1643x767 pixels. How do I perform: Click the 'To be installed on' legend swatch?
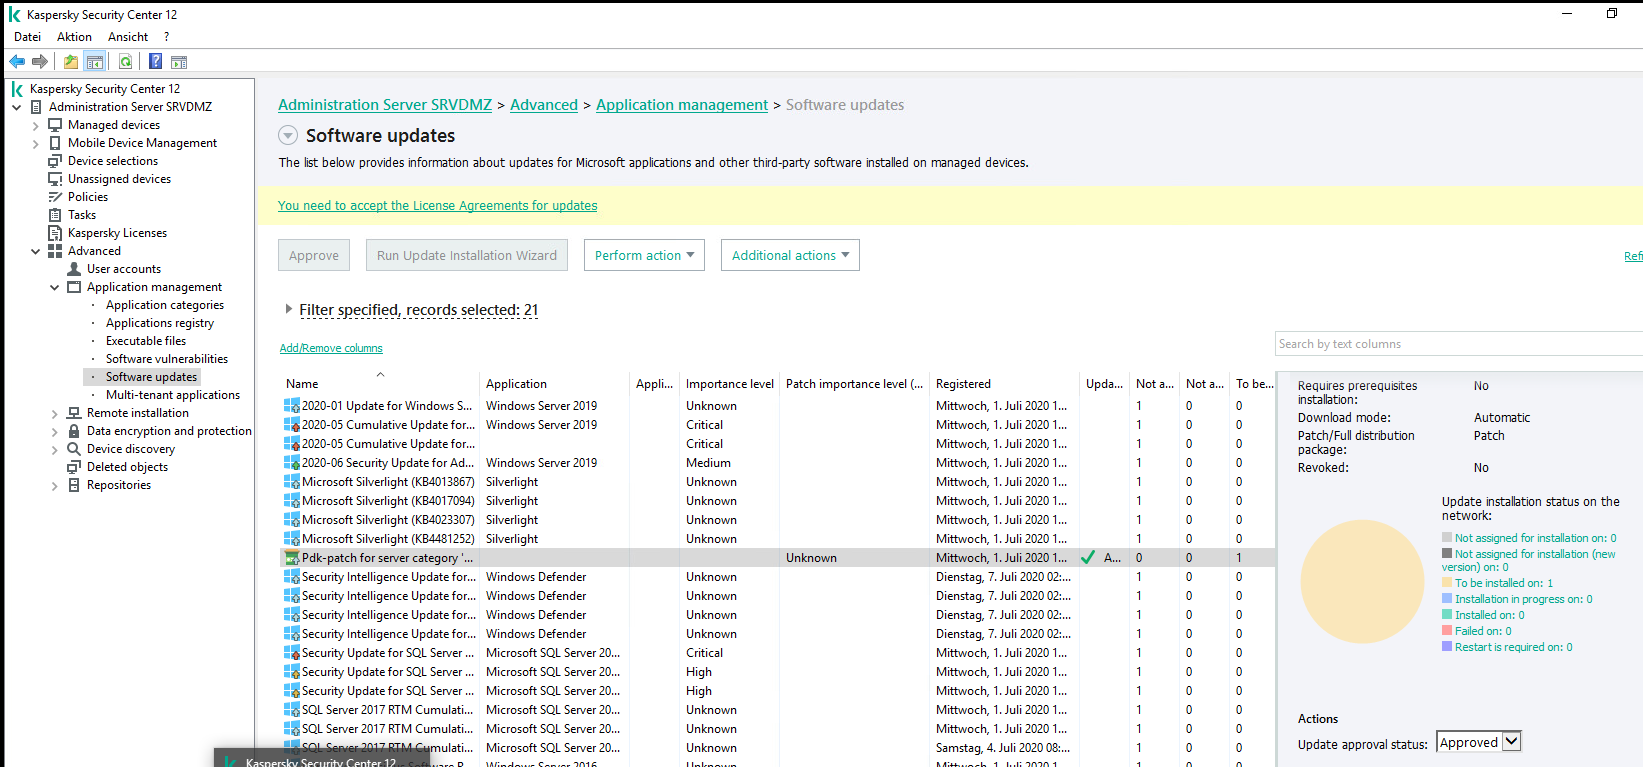1447,583
